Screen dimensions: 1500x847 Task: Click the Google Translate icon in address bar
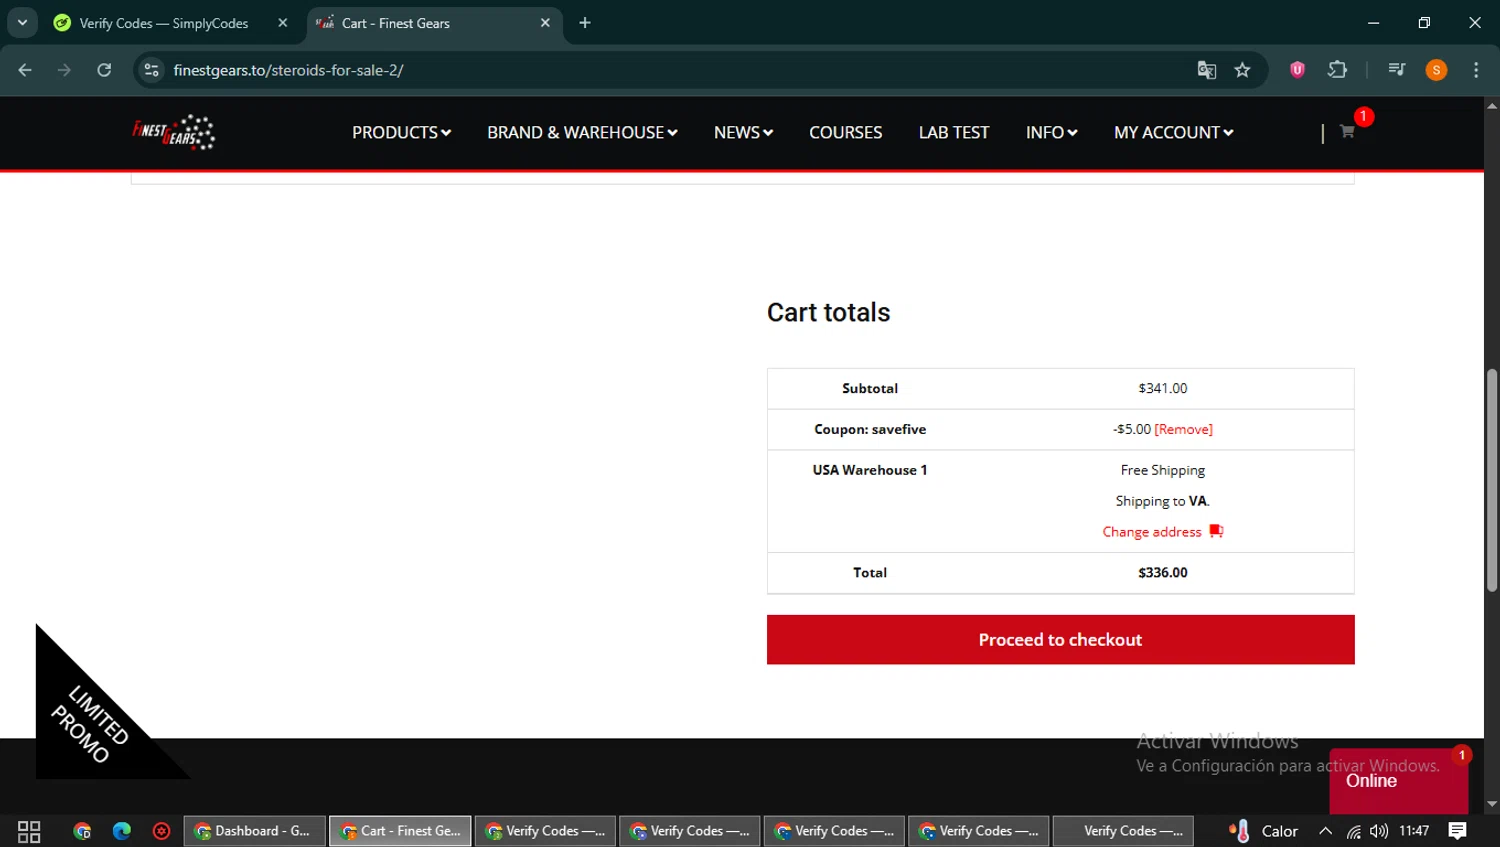[x=1207, y=70]
